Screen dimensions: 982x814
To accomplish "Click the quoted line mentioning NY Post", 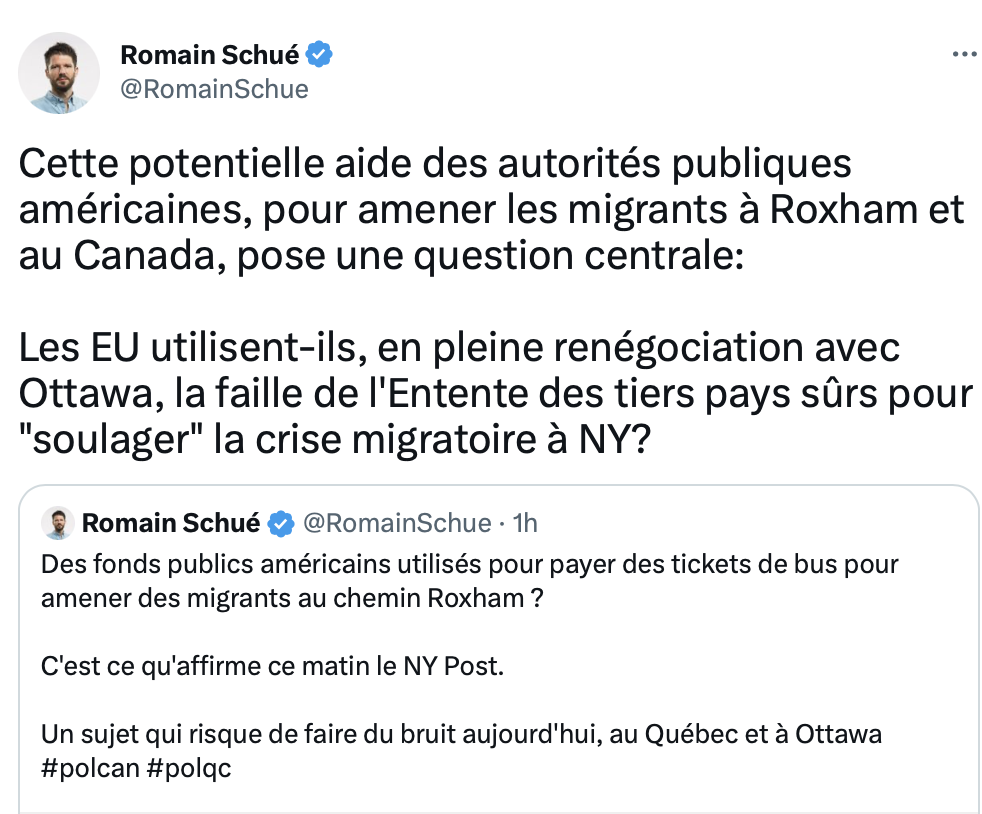I will tap(272, 666).
